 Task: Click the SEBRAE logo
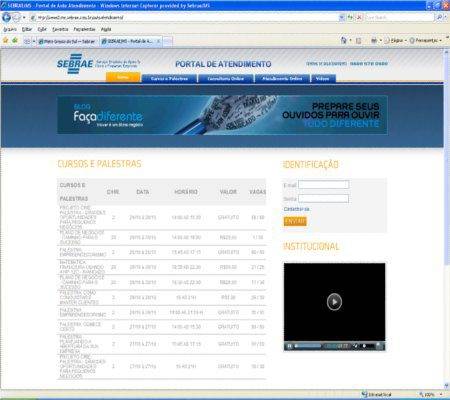75,63
